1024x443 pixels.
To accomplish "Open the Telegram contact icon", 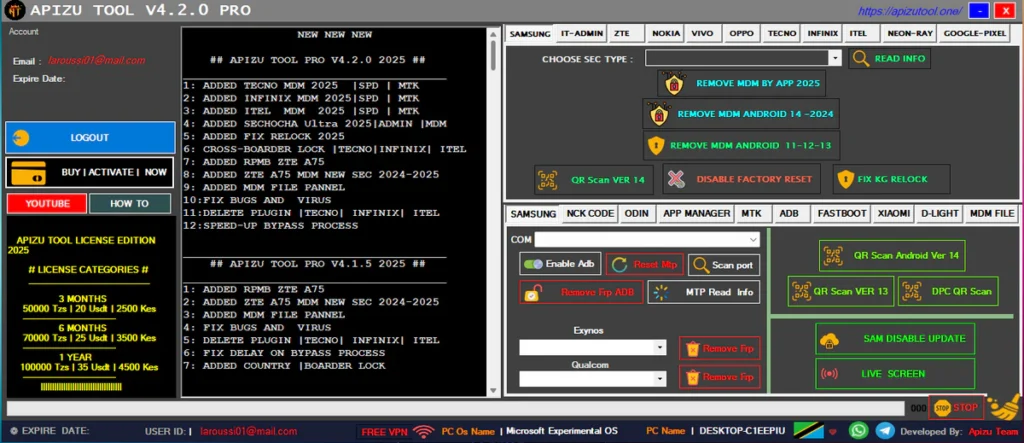I will tap(884, 430).
